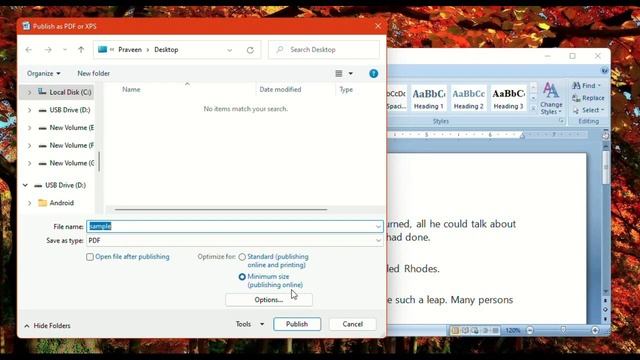Refresh the Desktop folder view

(250, 50)
